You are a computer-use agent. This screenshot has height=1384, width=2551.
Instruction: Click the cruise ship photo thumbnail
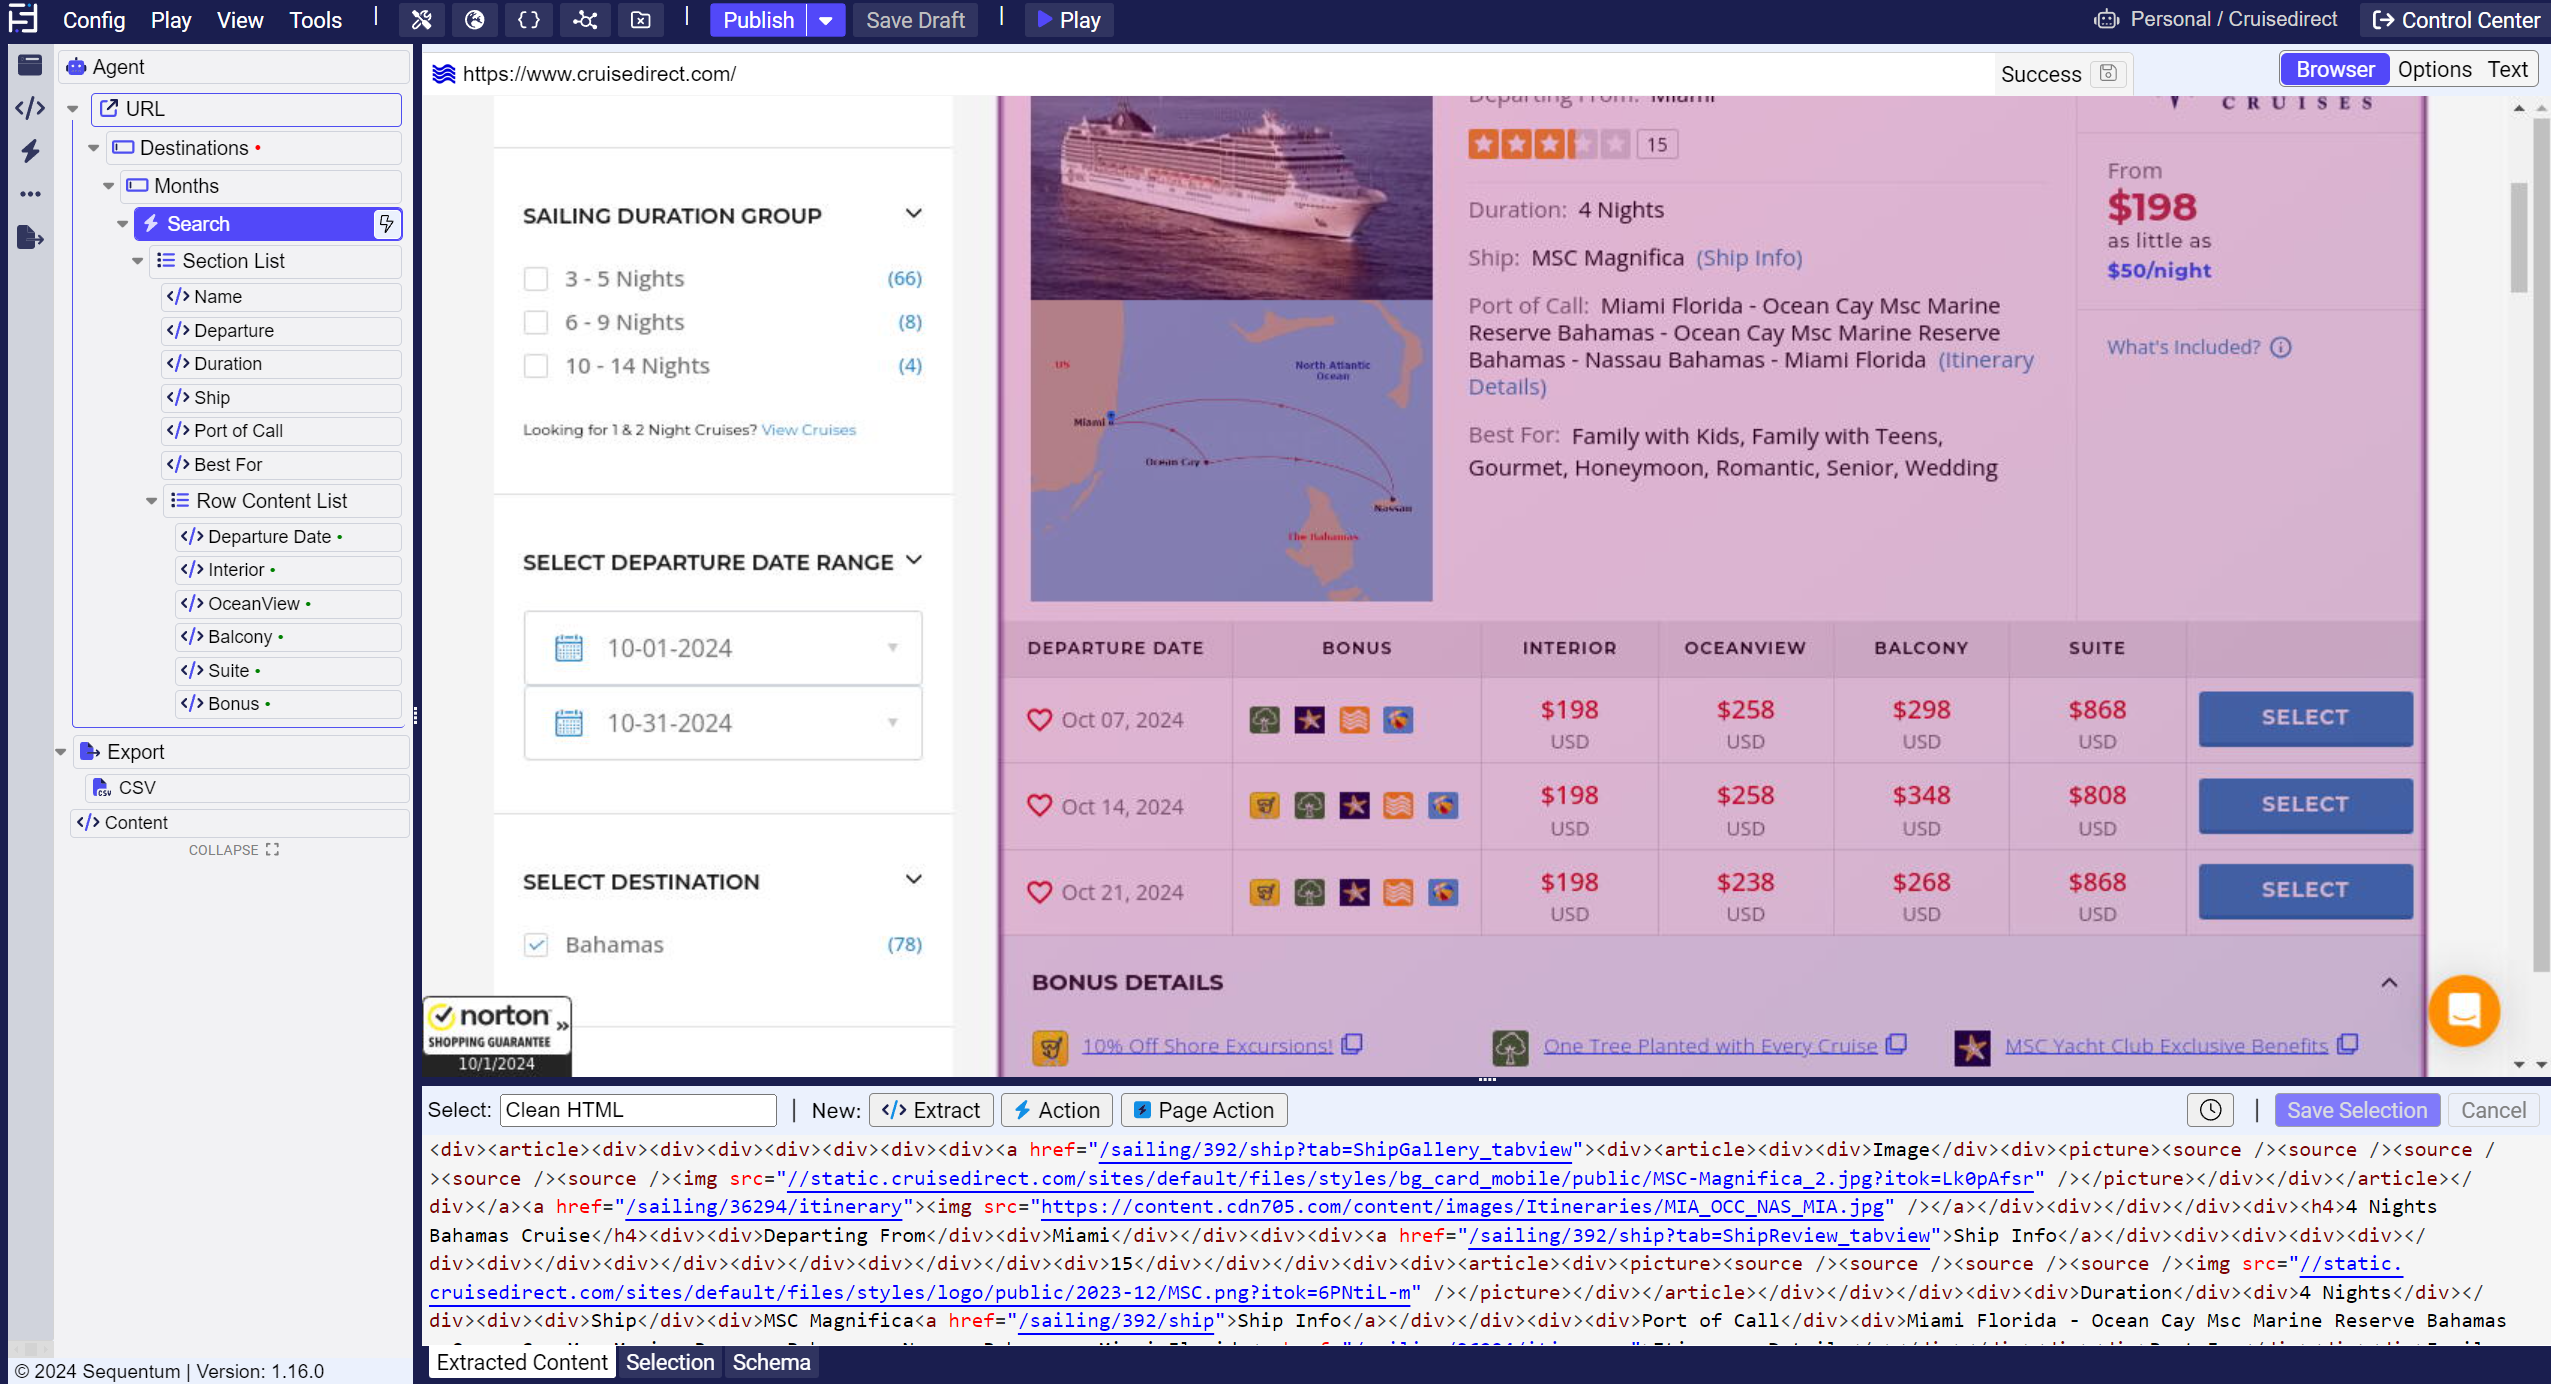(x=1231, y=198)
